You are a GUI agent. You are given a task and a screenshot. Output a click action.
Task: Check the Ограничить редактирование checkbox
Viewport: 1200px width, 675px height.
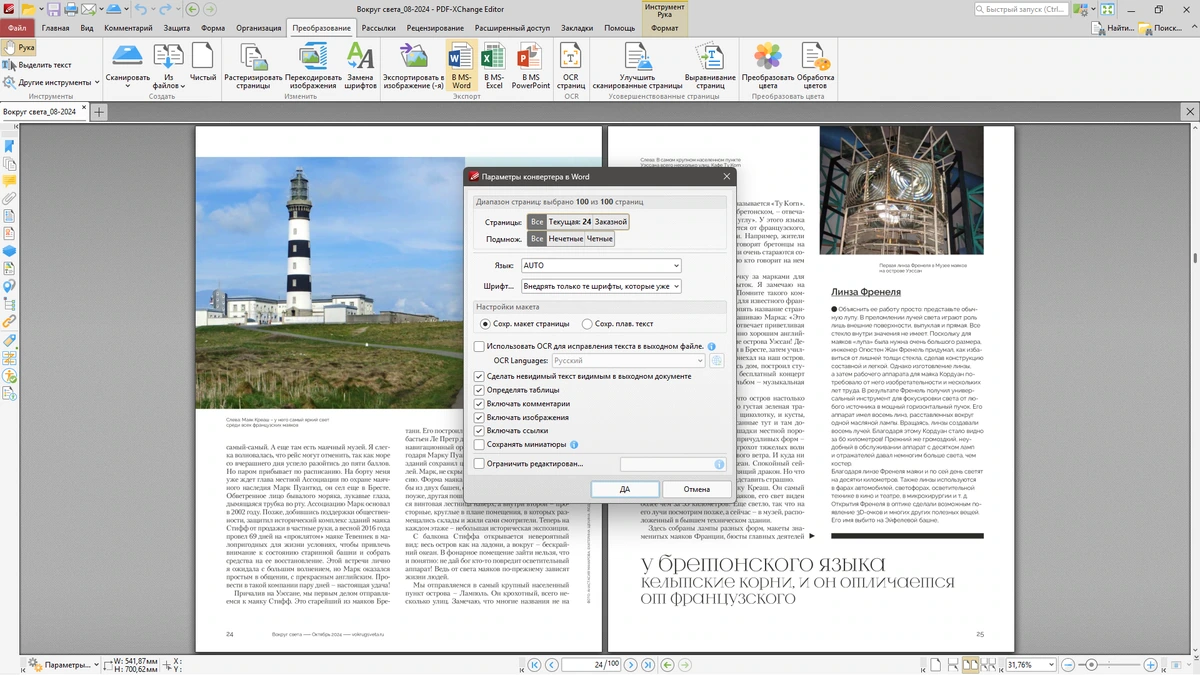pyautogui.click(x=479, y=464)
